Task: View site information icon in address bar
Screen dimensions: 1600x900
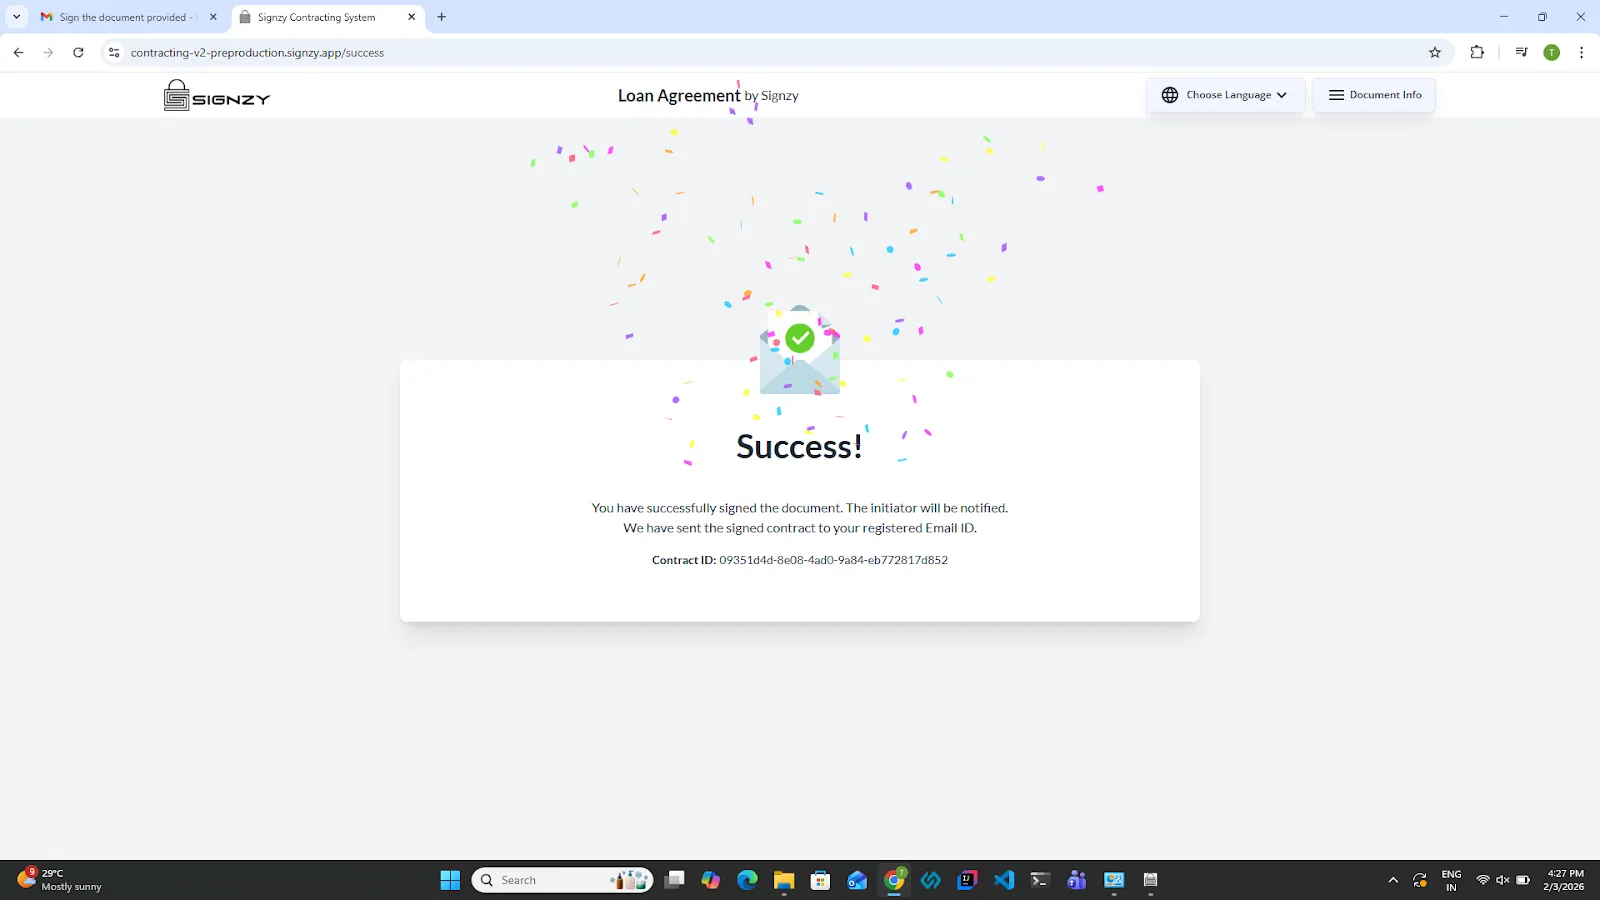Action: (114, 53)
